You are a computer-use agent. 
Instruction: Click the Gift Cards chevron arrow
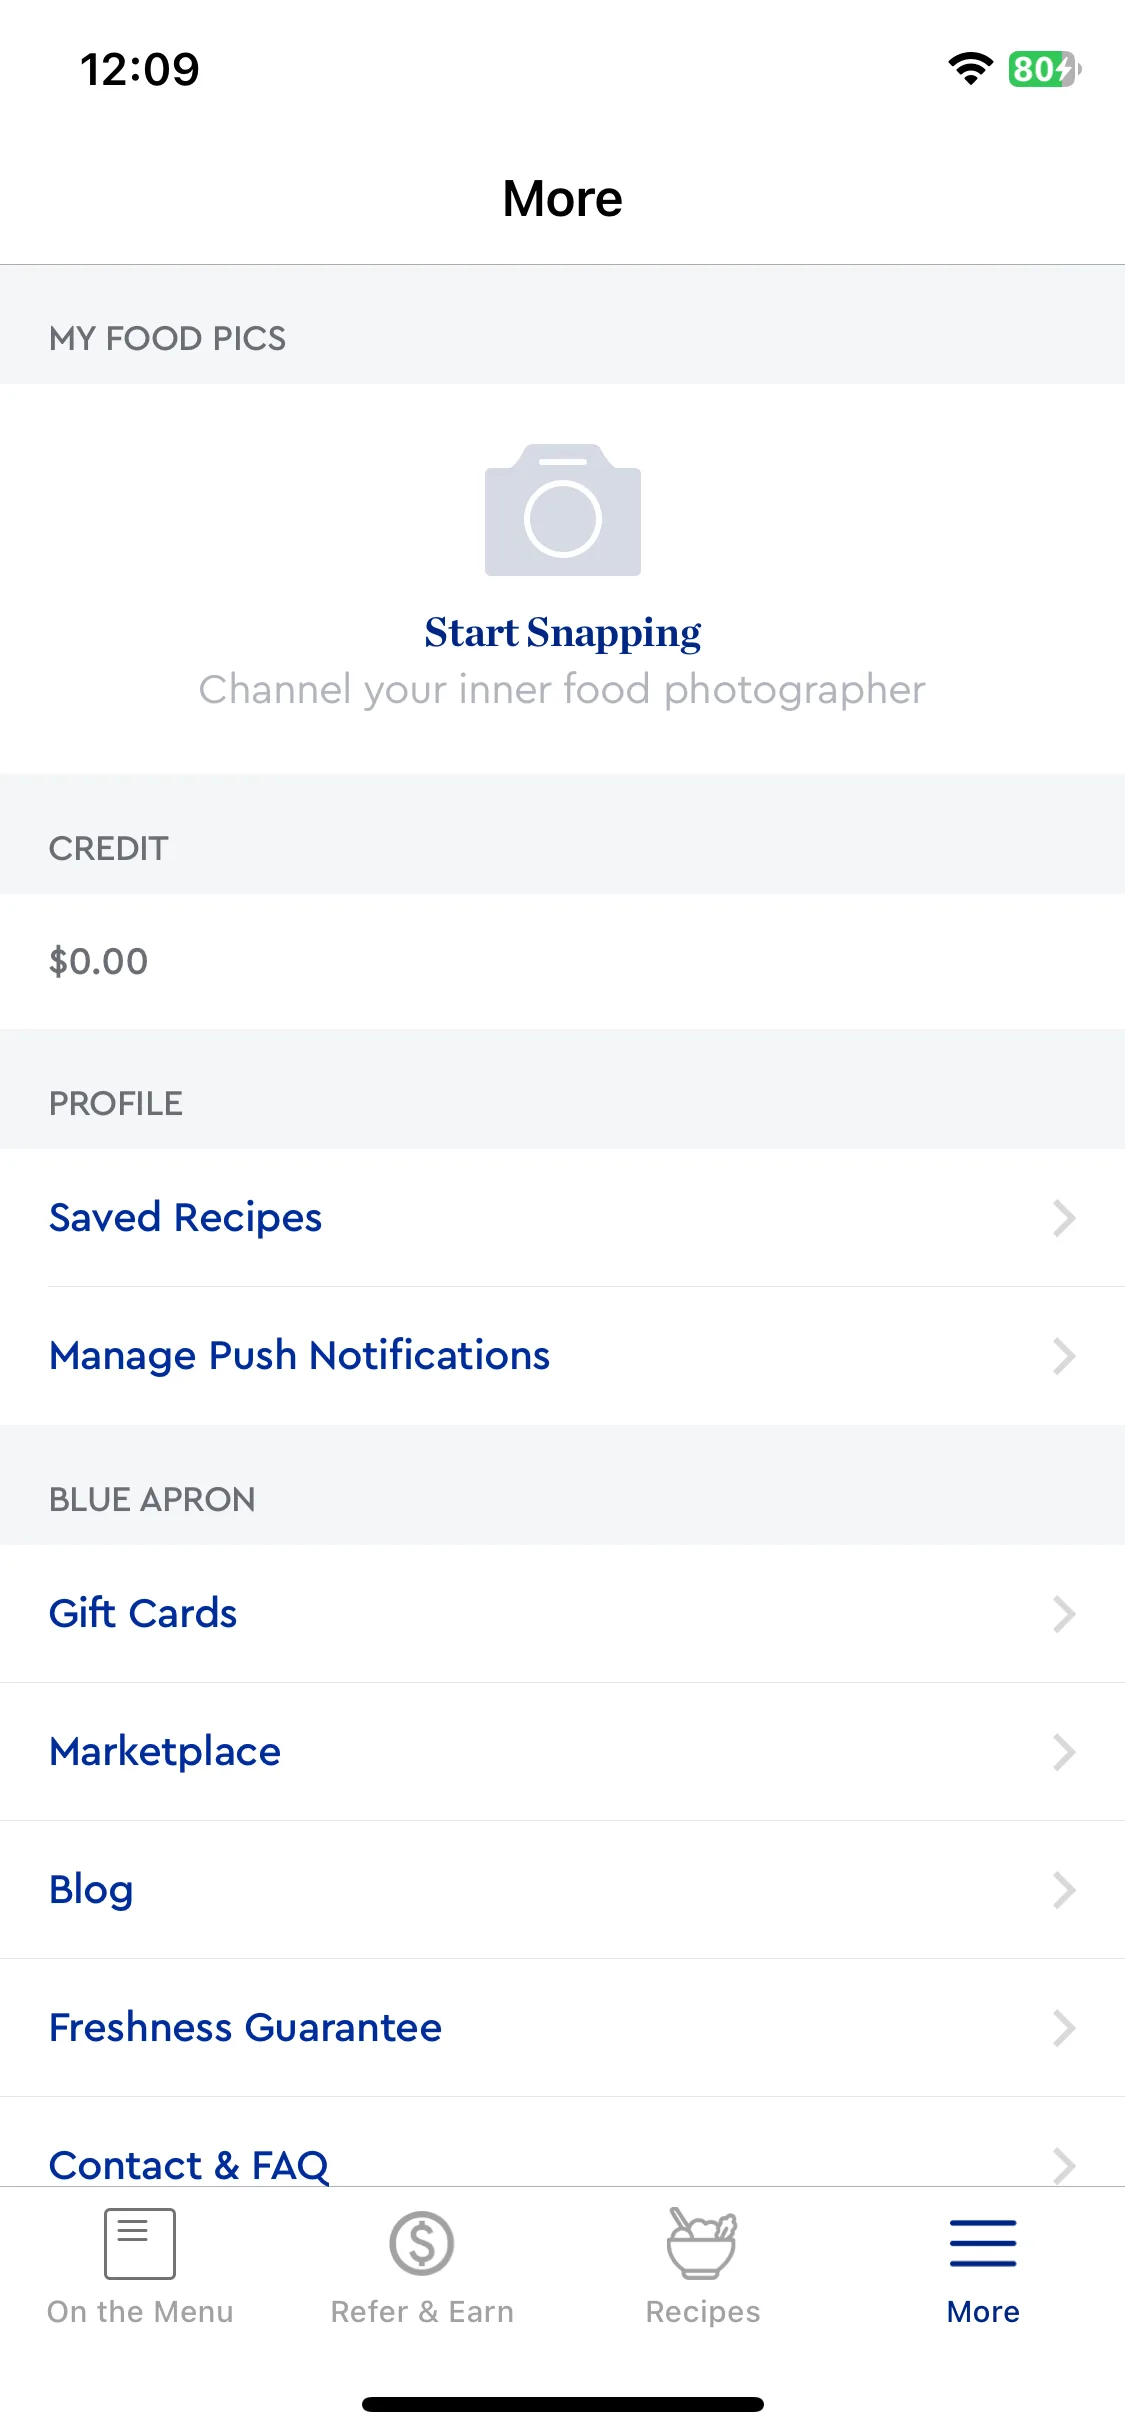click(1064, 1614)
